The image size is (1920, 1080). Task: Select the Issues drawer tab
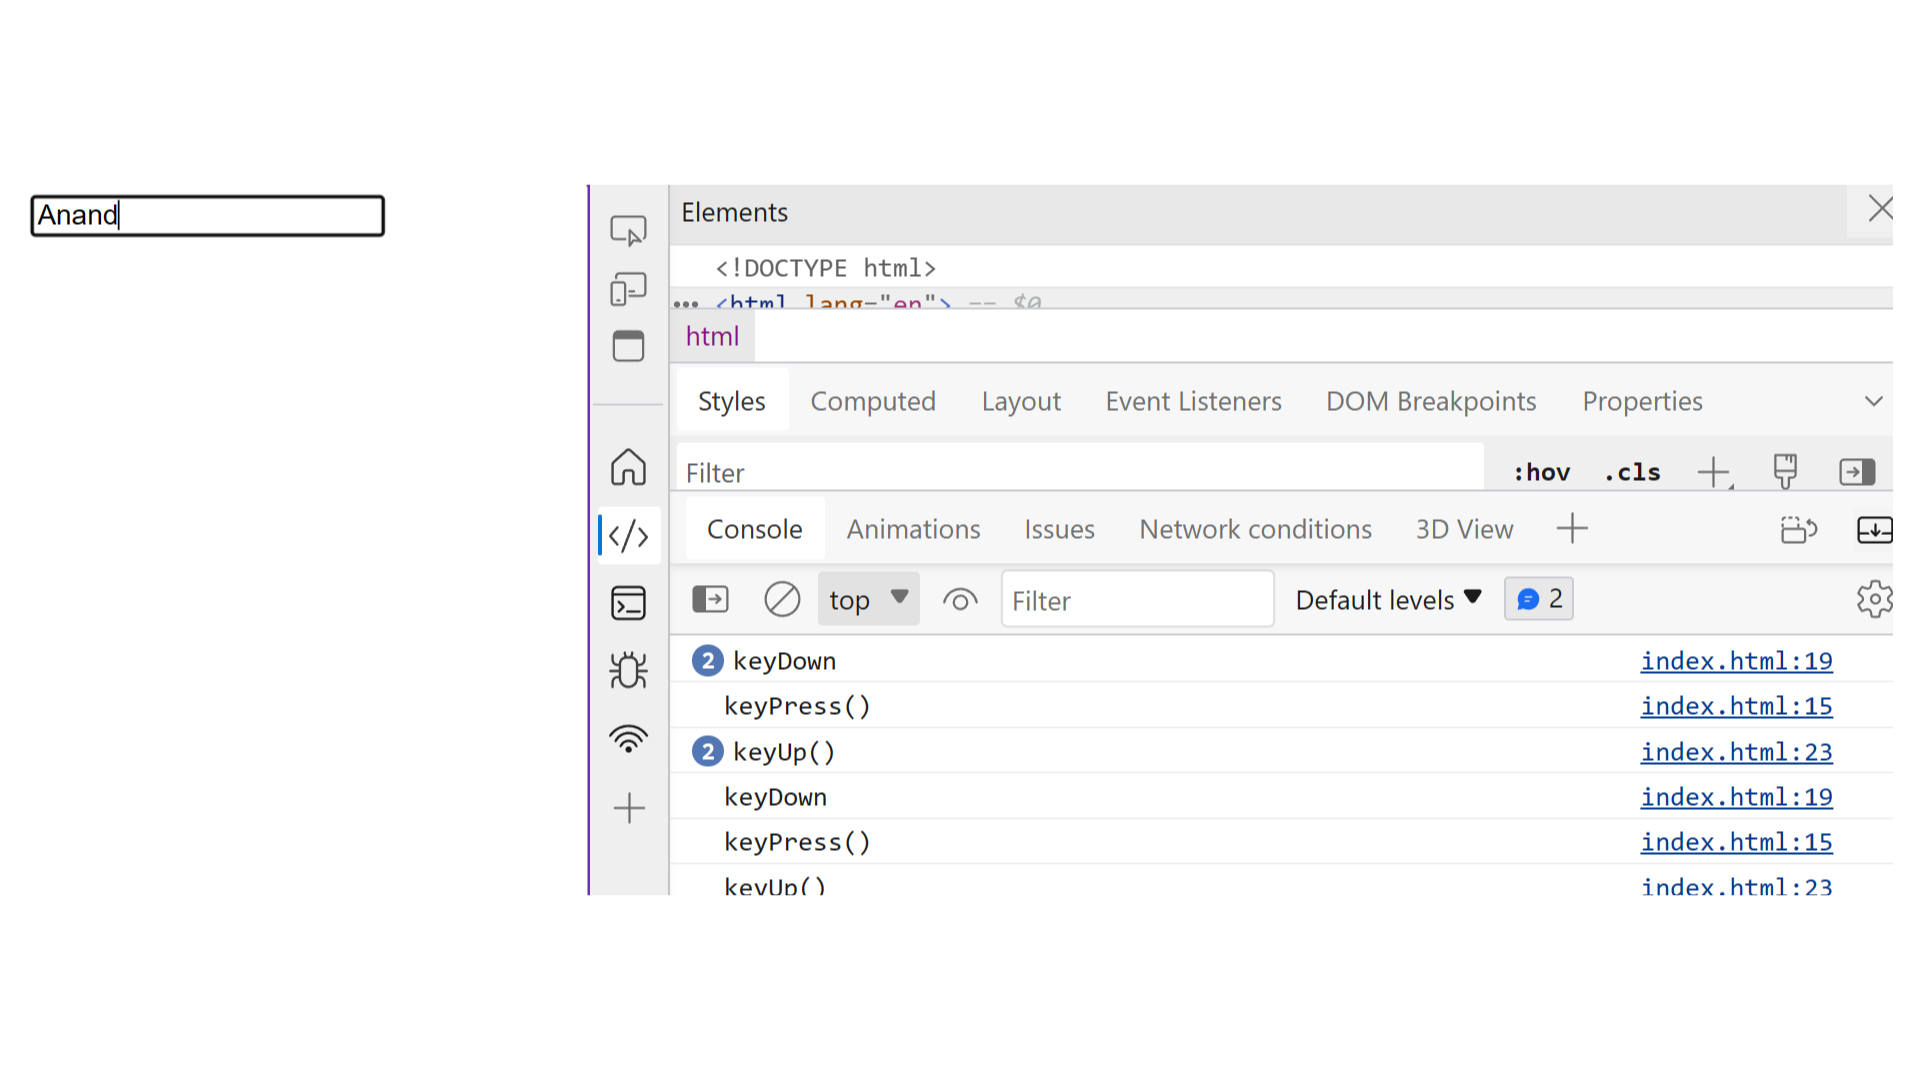click(x=1059, y=529)
